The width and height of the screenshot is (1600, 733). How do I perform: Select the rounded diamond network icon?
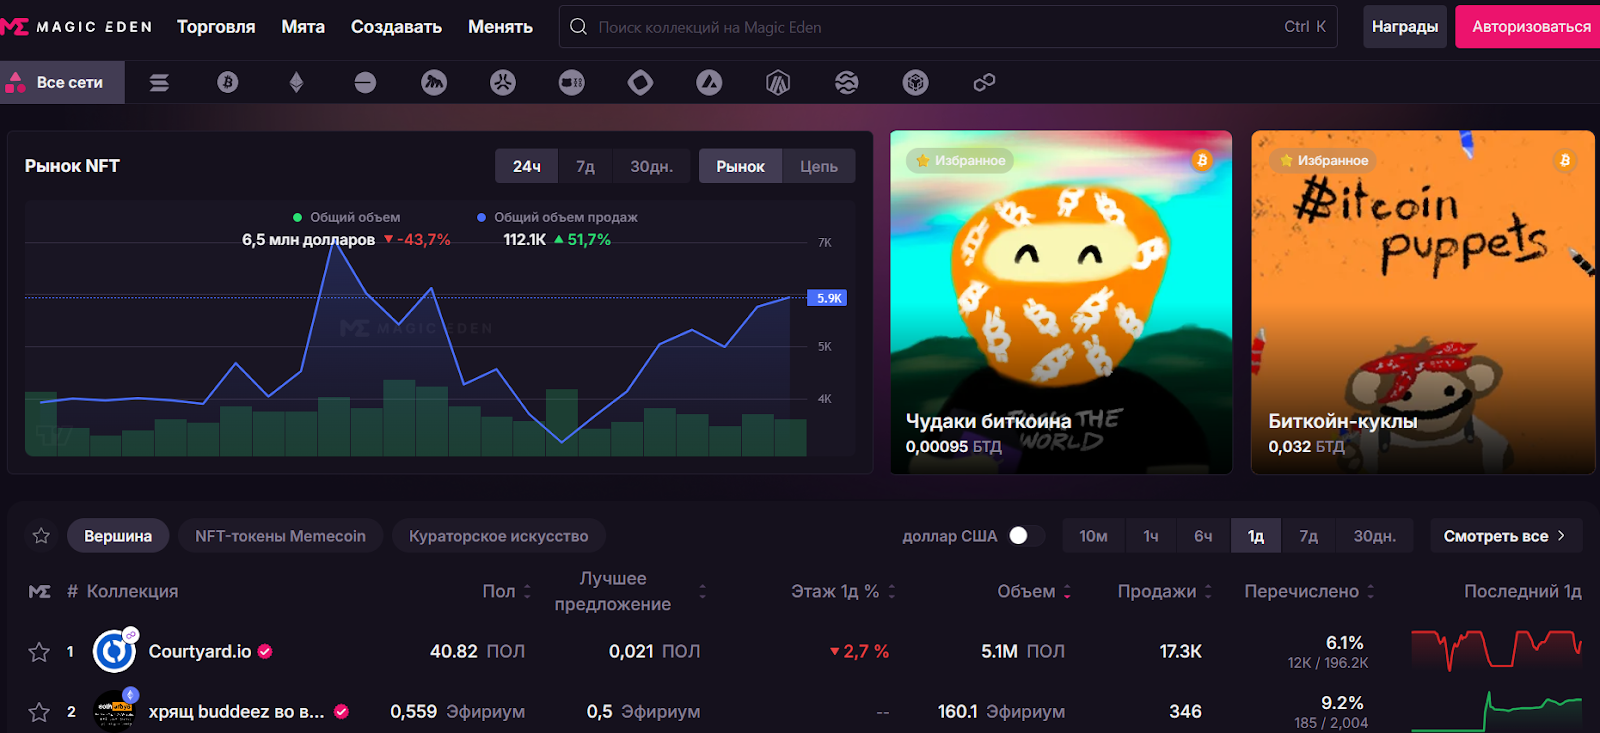pos(641,83)
